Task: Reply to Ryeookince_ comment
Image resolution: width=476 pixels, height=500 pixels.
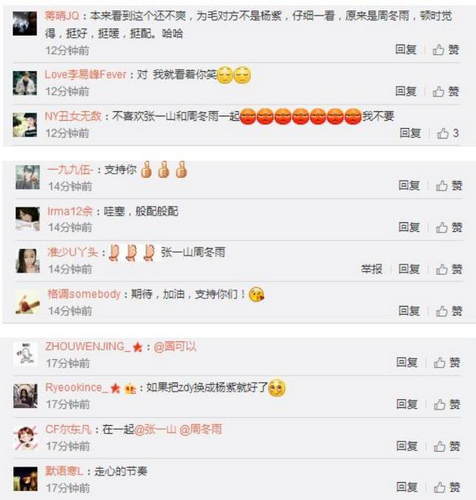Action: 407,404
